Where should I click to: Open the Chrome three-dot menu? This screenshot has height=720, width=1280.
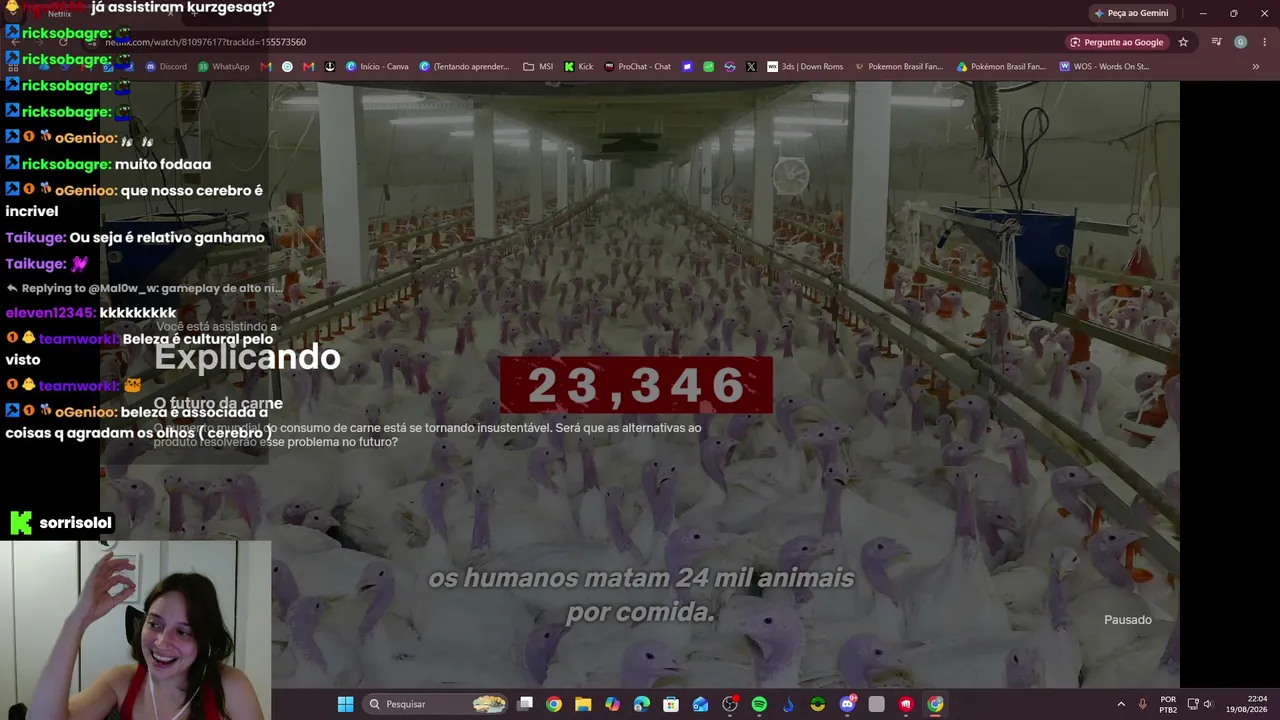pos(1265,42)
